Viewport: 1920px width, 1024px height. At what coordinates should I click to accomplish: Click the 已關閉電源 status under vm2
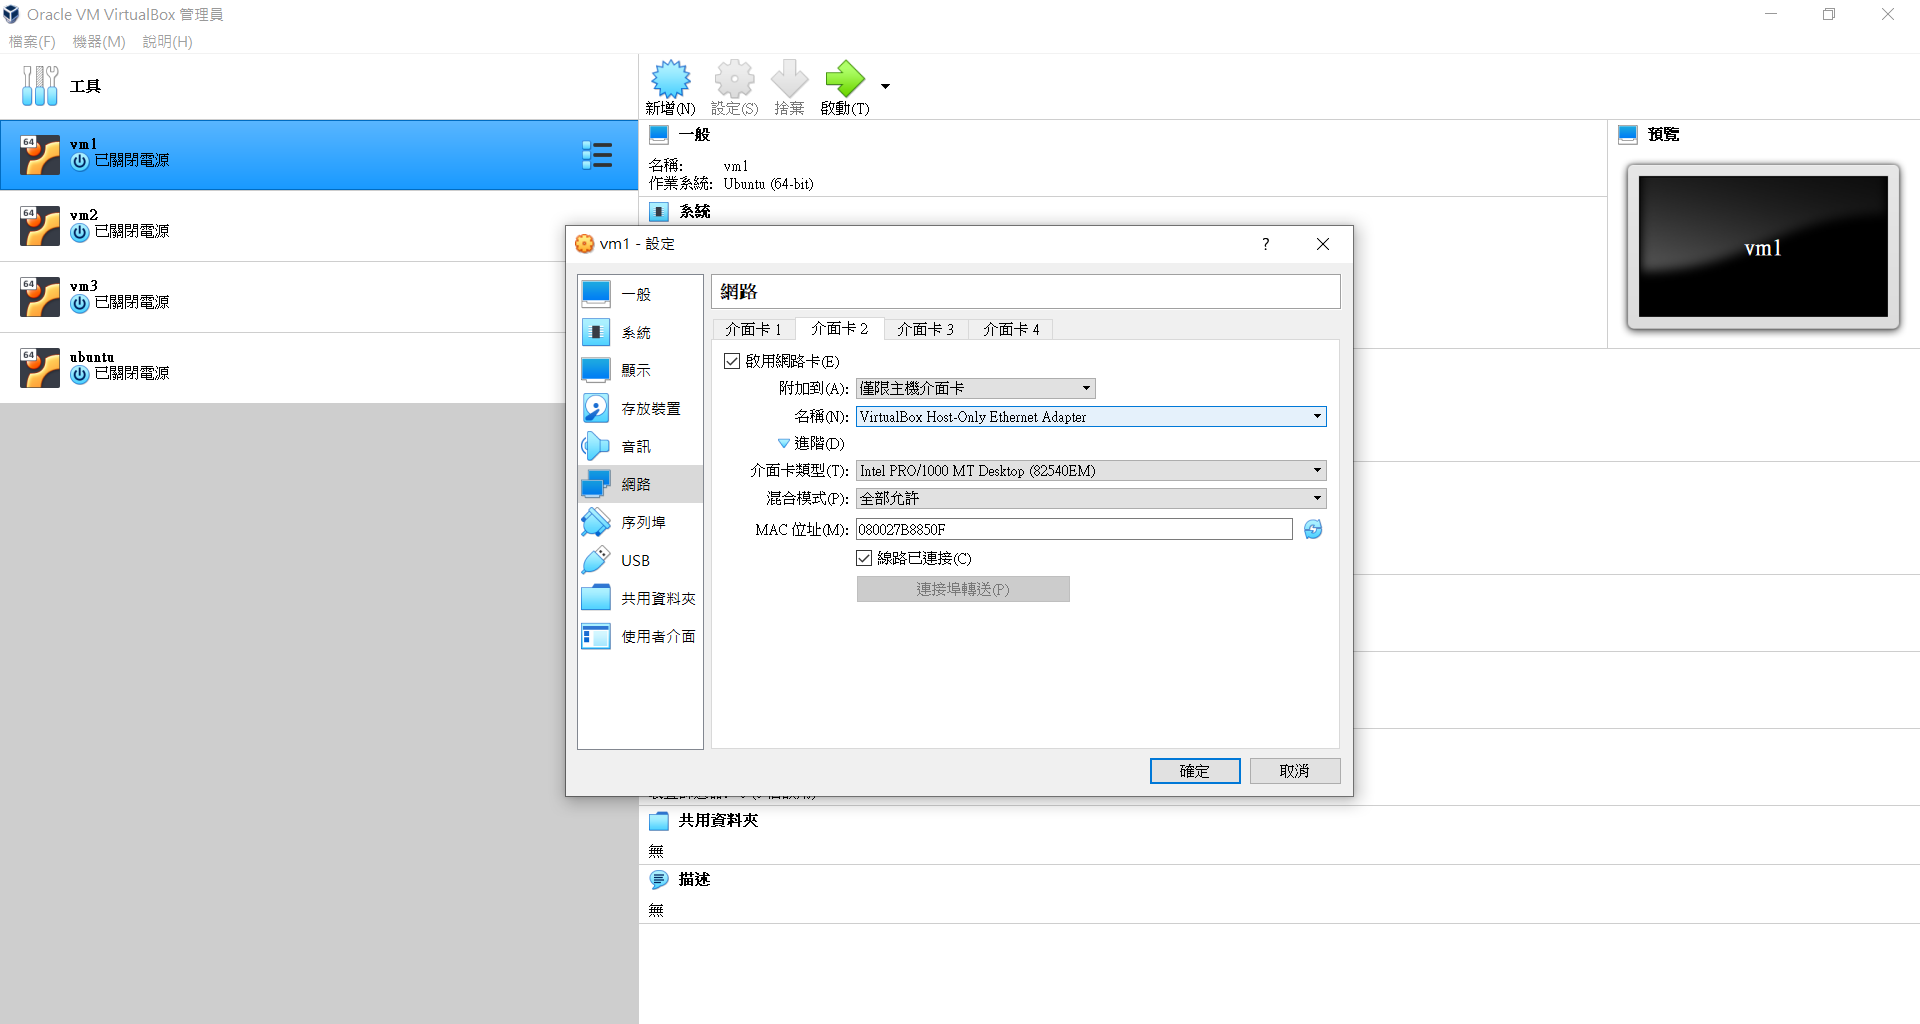click(132, 231)
